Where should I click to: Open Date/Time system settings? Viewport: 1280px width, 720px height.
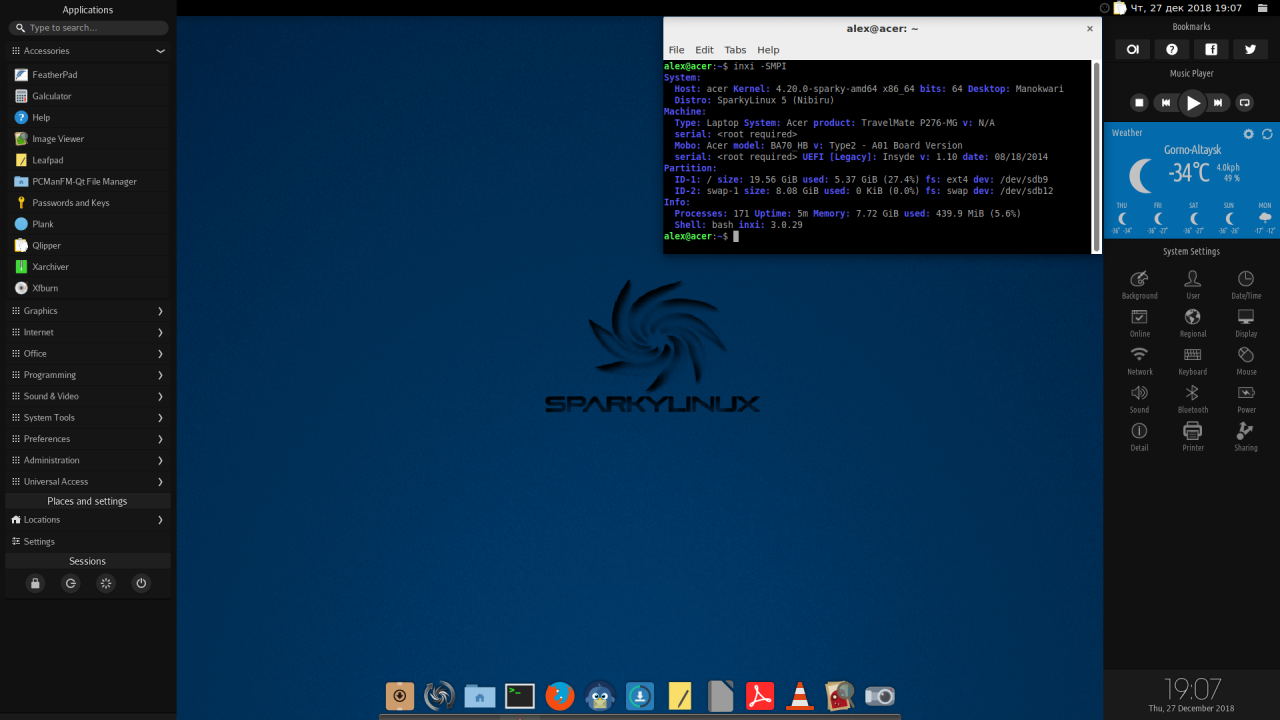[1246, 285]
